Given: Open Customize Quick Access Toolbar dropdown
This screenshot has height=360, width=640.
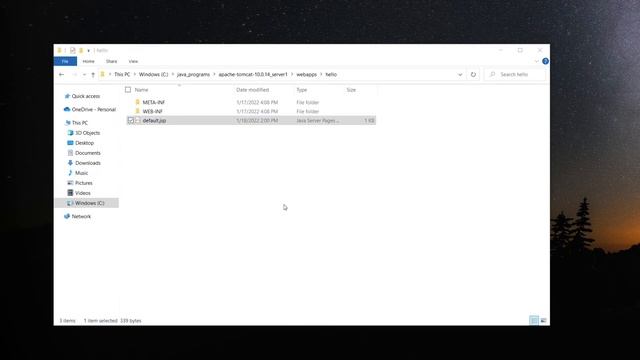Looking at the screenshot, I should pyautogui.click(x=89, y=51).
